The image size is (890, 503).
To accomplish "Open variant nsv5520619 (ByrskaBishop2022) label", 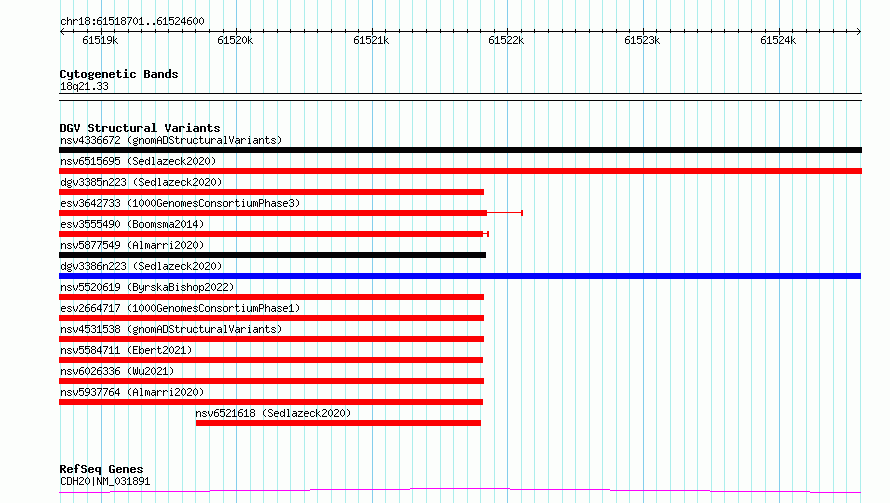I will click(147, 287).
